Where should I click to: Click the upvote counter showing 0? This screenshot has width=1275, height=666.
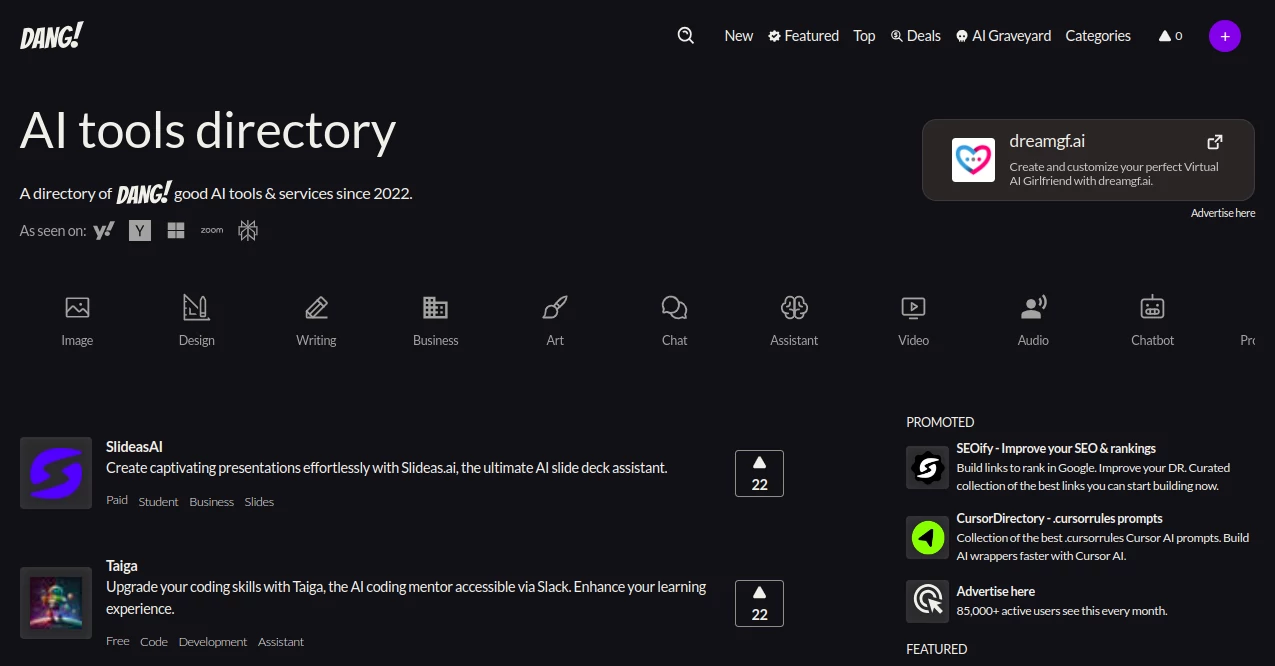[x=1170, y=36]
